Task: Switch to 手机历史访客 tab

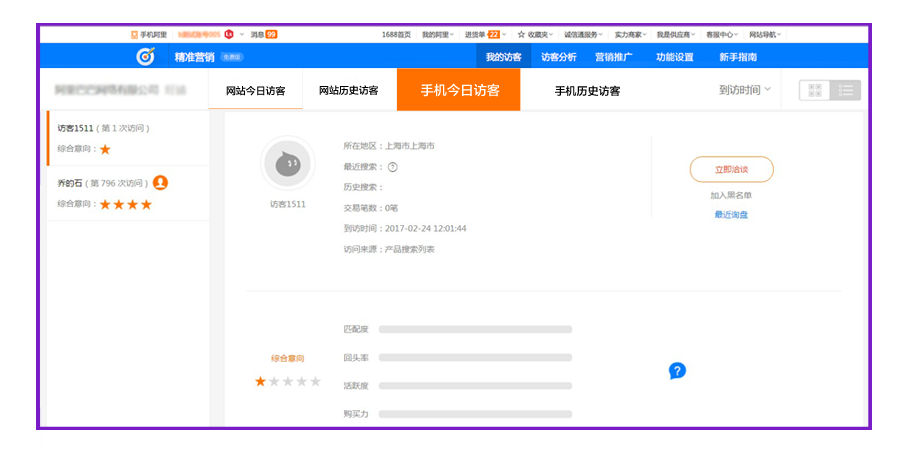Action: tap(587, 90)
